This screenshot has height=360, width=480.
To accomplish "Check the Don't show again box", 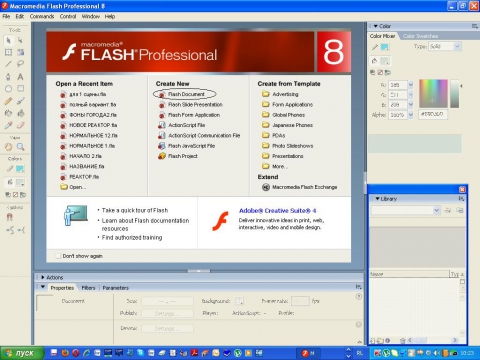I will coord(58,256).
